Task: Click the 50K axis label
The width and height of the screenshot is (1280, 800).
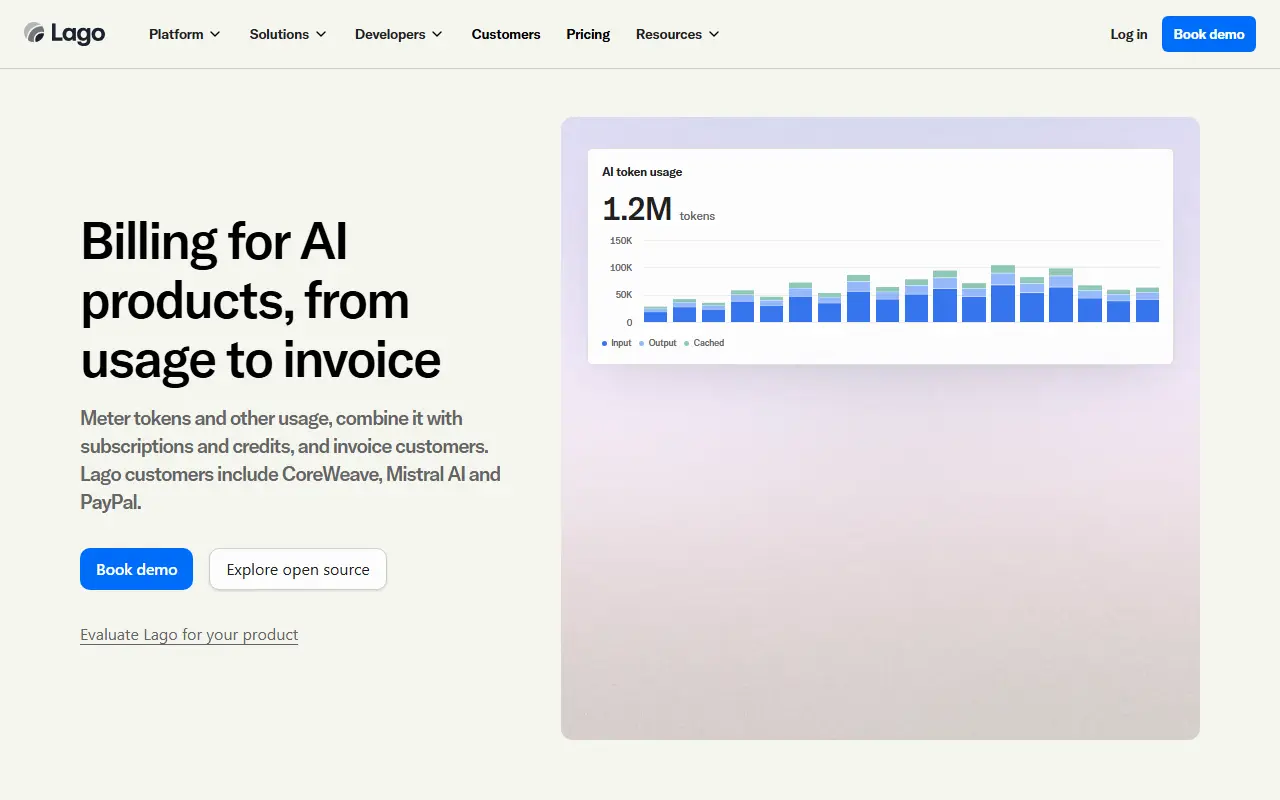Action: coord(623,295)
